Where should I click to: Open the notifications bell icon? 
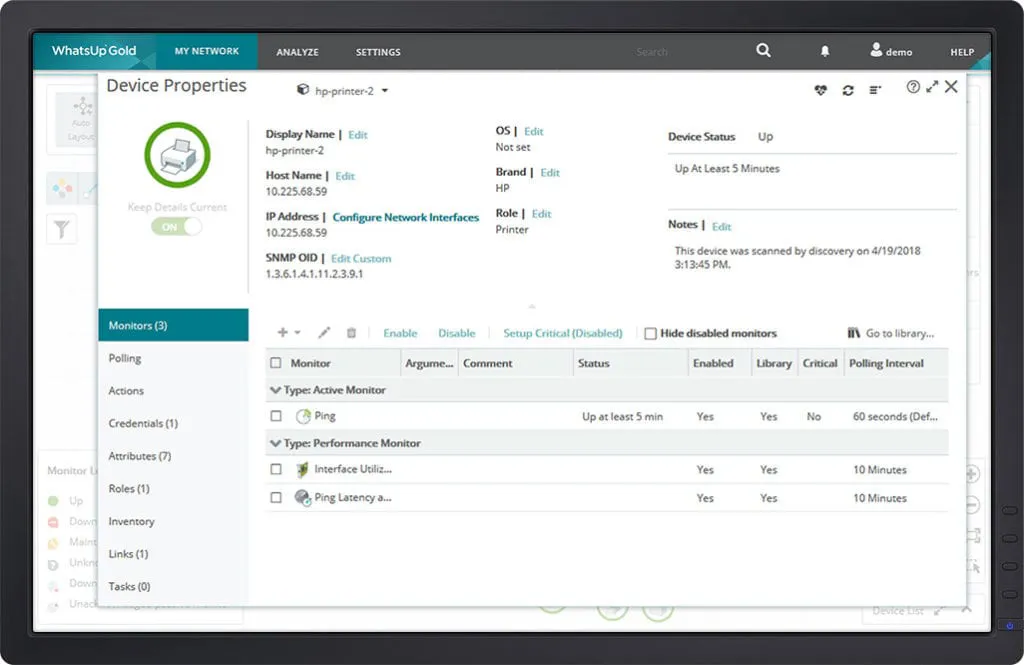(824, 51)
